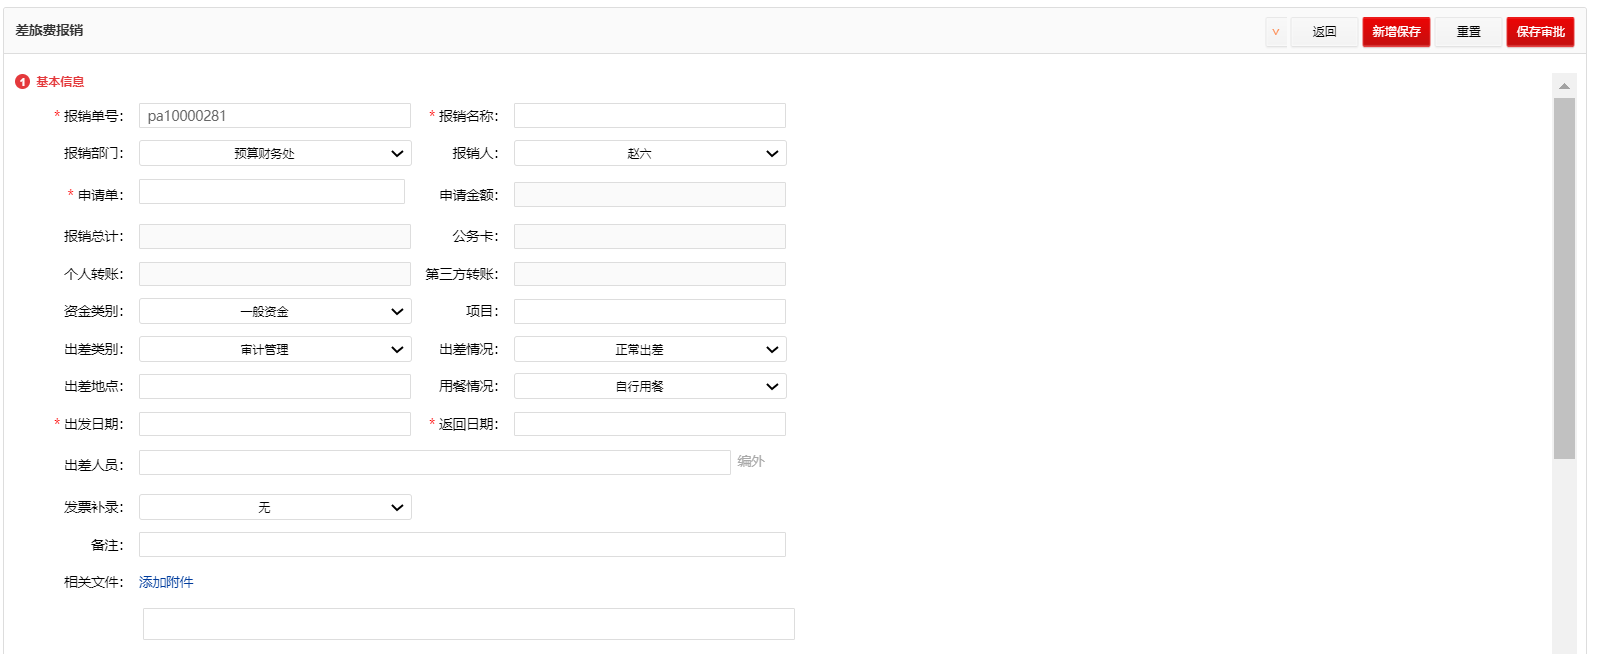
Task: Click the 第三方转账 field
Action: click(x=650, y=274)
